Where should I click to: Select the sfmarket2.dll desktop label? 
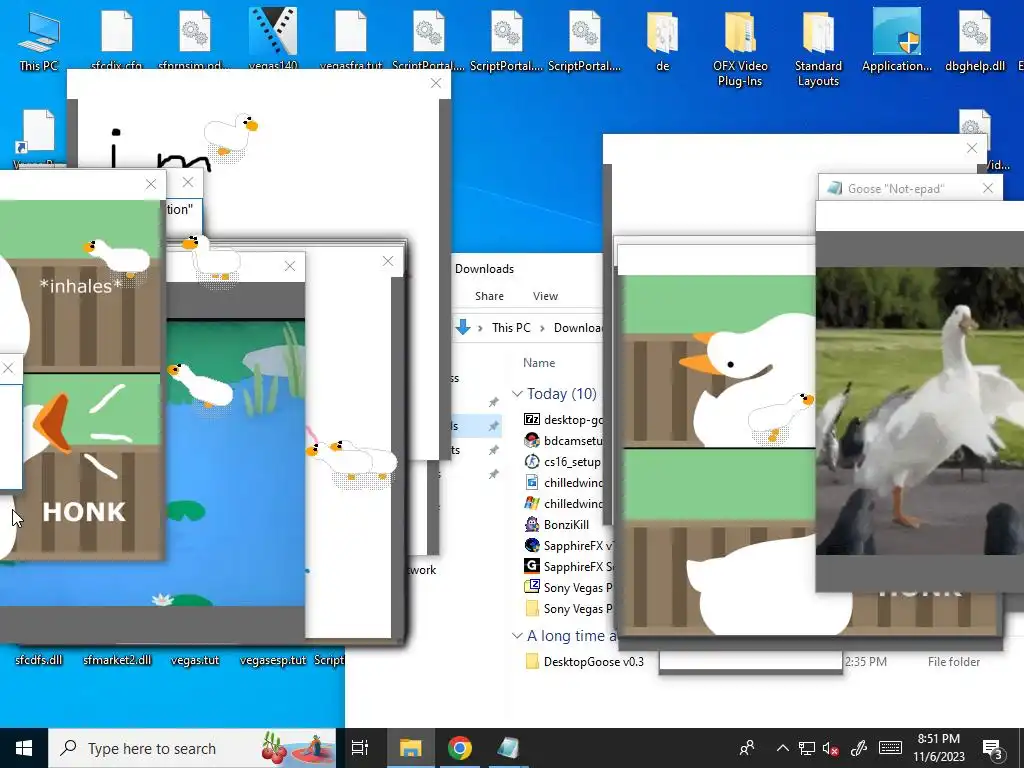[x=117, y=660]
